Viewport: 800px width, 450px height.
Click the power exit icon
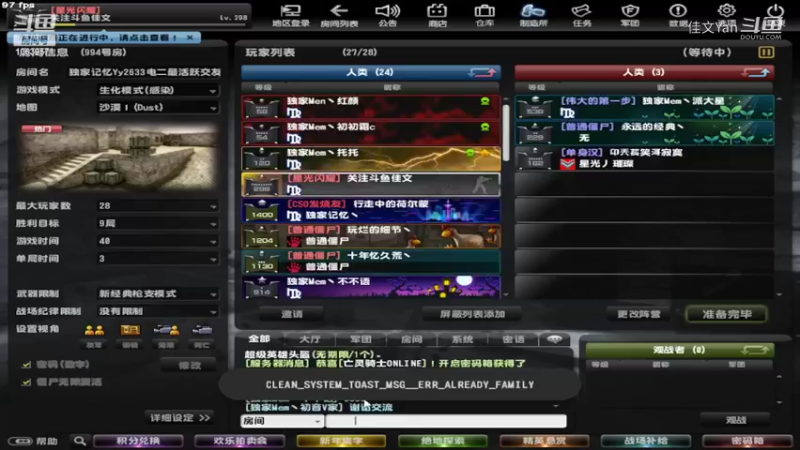[x=775, y=11]
